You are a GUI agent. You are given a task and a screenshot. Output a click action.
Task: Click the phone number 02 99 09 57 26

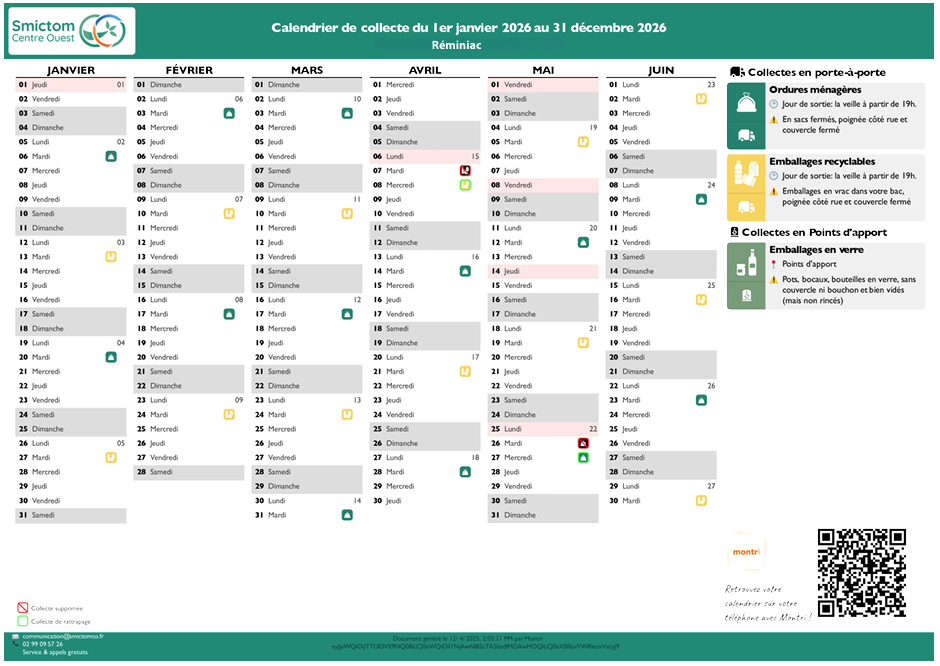[42, 644]
